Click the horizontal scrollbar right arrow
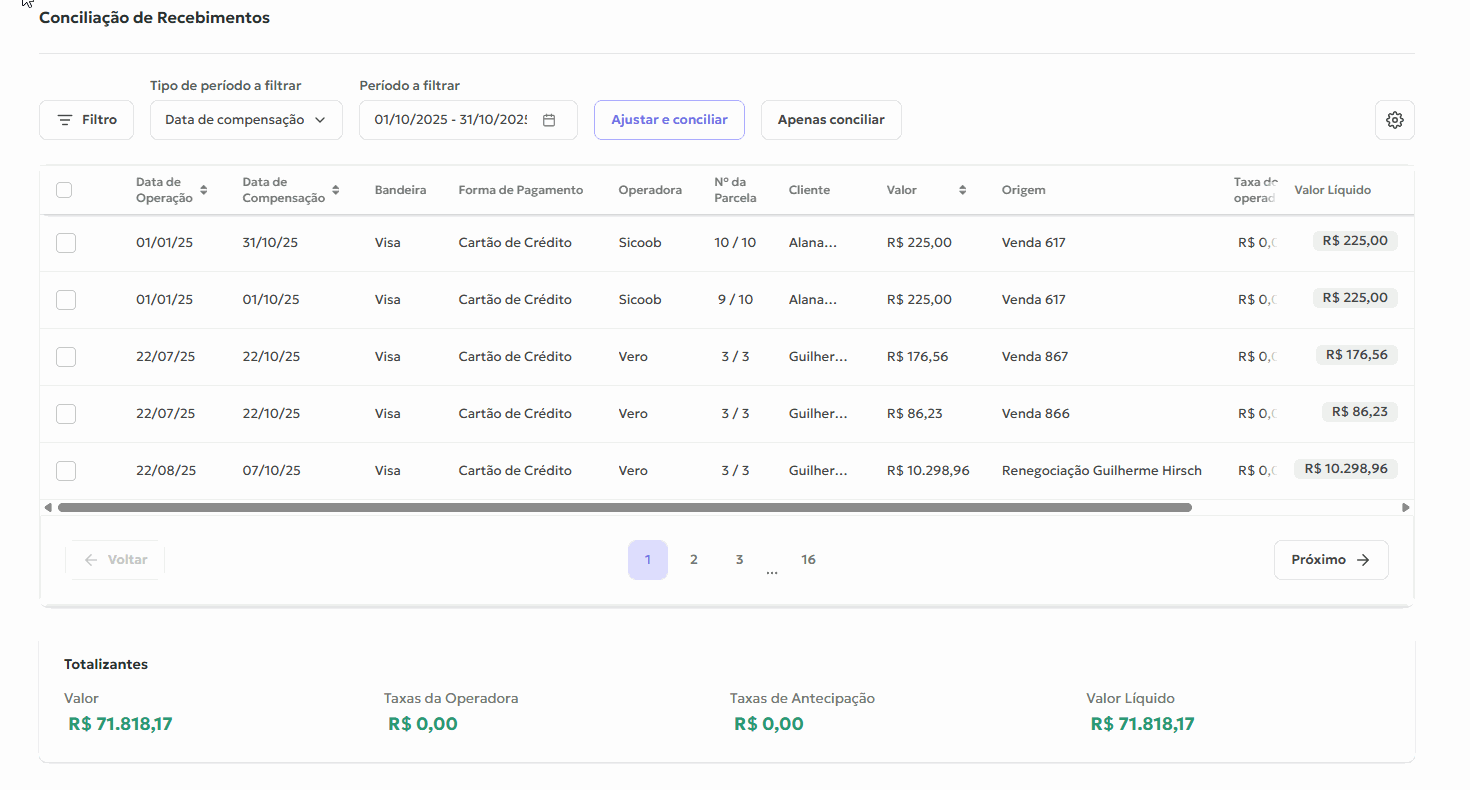The width and height of the screenshot is (1470, 790). (x=1405, y=508)
